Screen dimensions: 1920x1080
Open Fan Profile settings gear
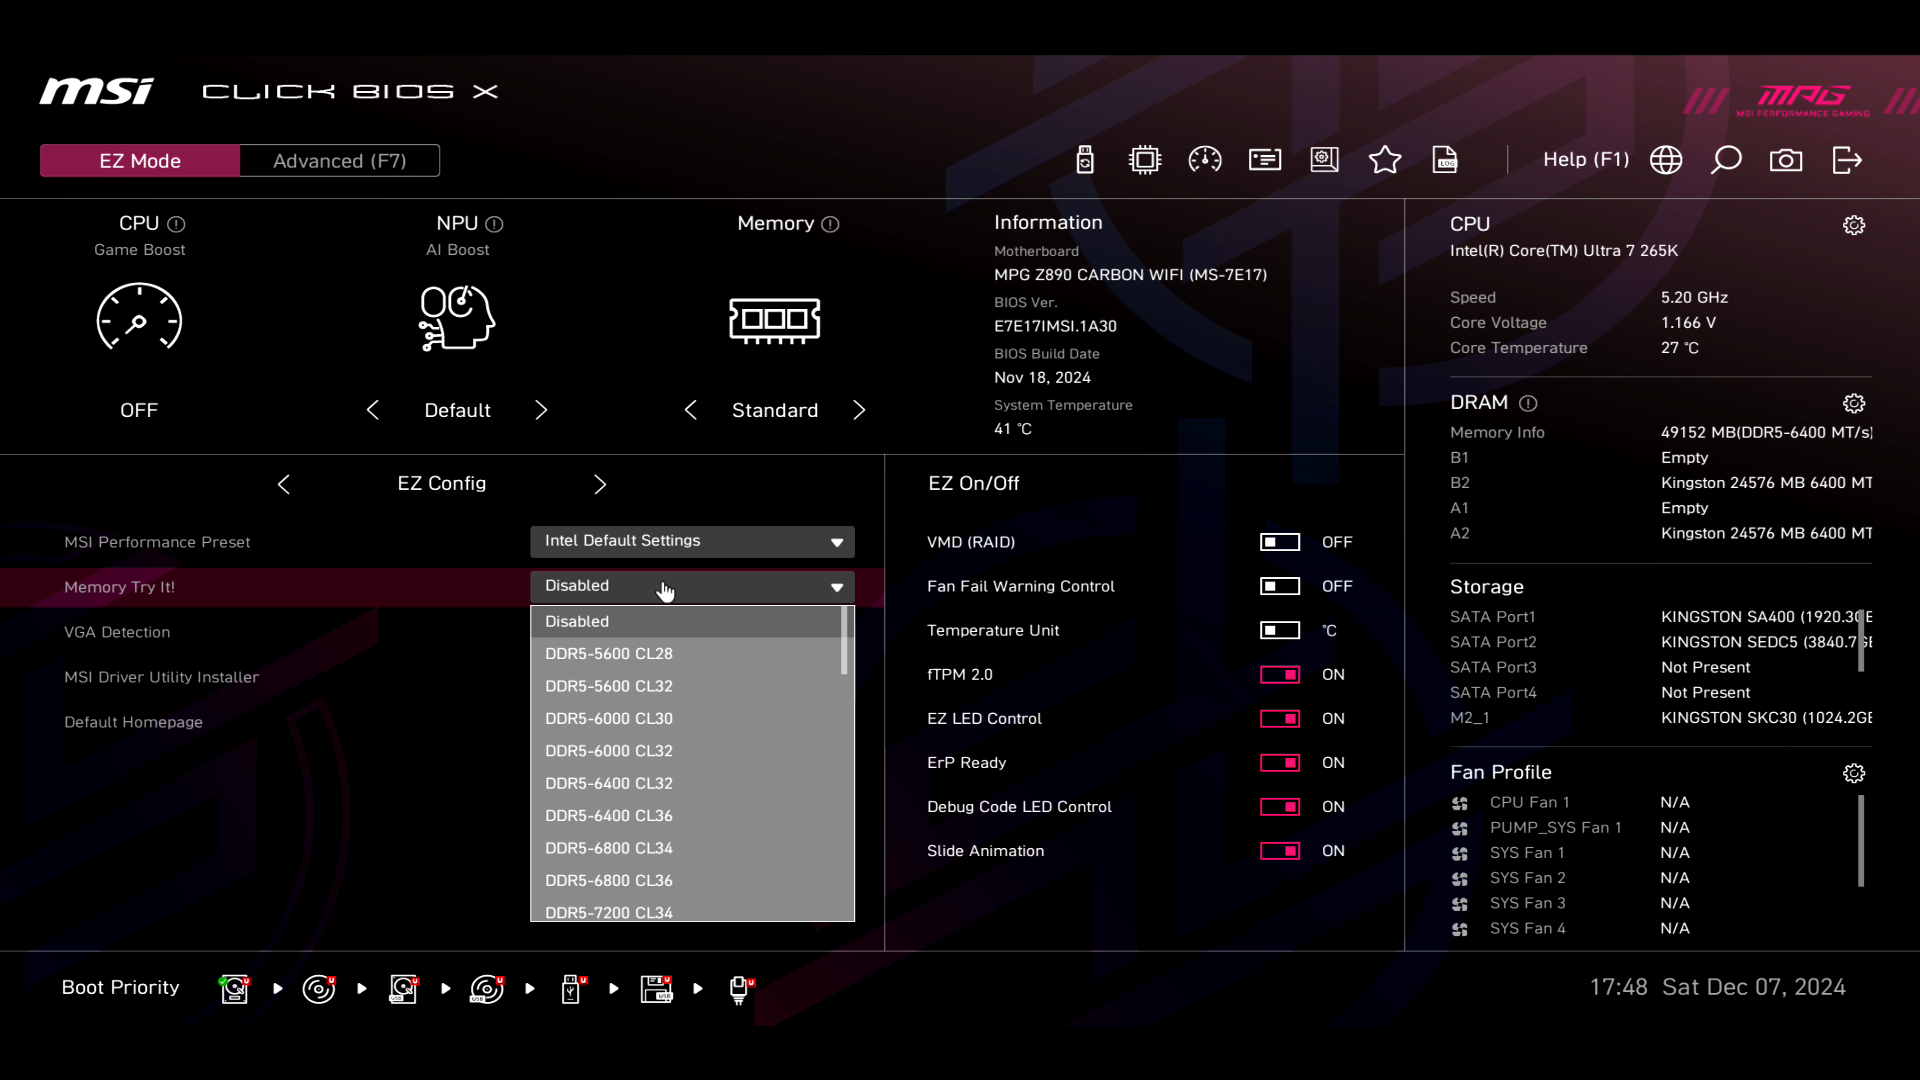coord(1854,773)
